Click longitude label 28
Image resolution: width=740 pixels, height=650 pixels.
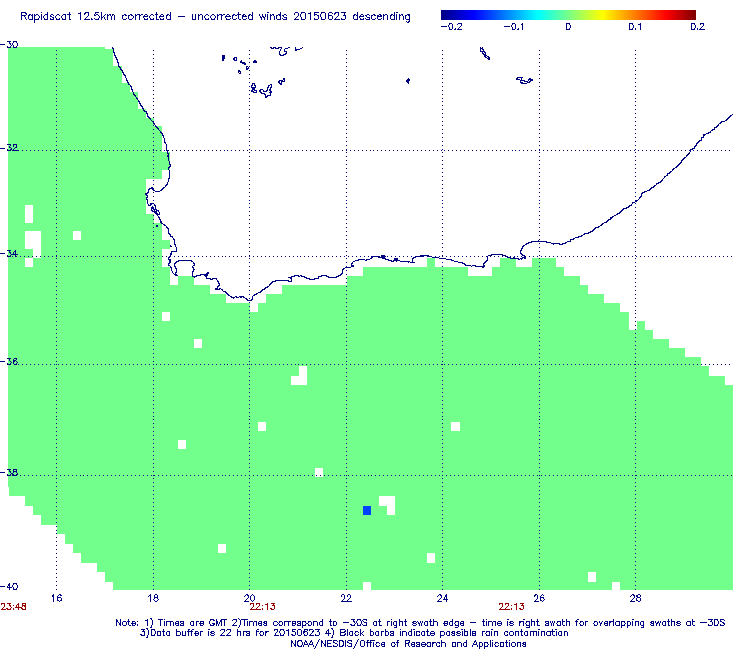pos(635,598)
